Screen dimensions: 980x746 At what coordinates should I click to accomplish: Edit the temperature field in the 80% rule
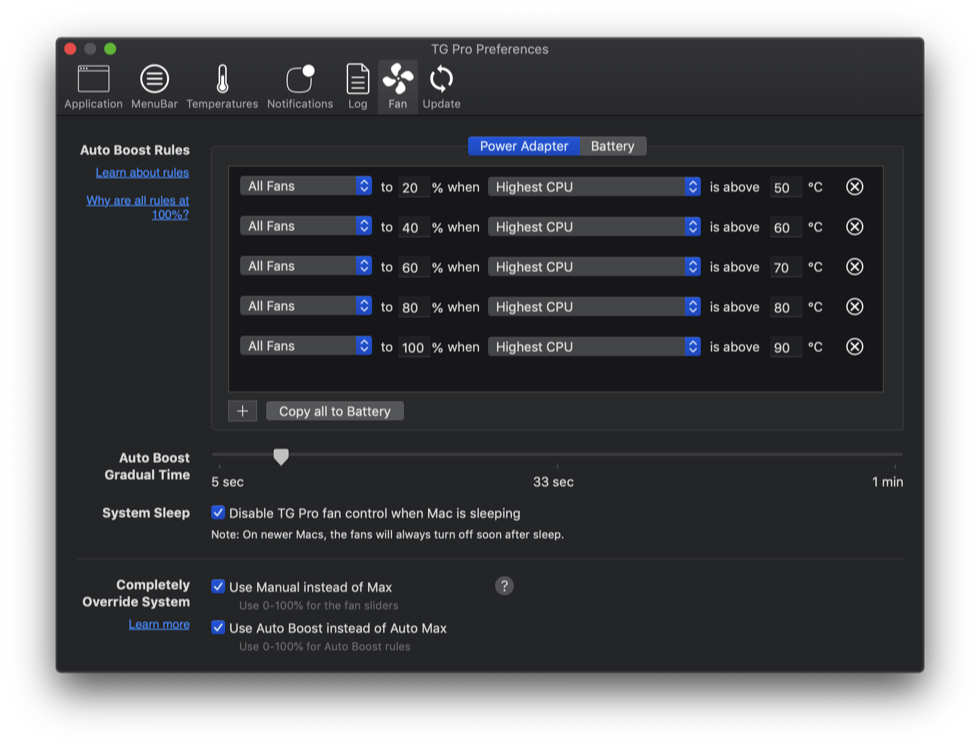(786, 307)
